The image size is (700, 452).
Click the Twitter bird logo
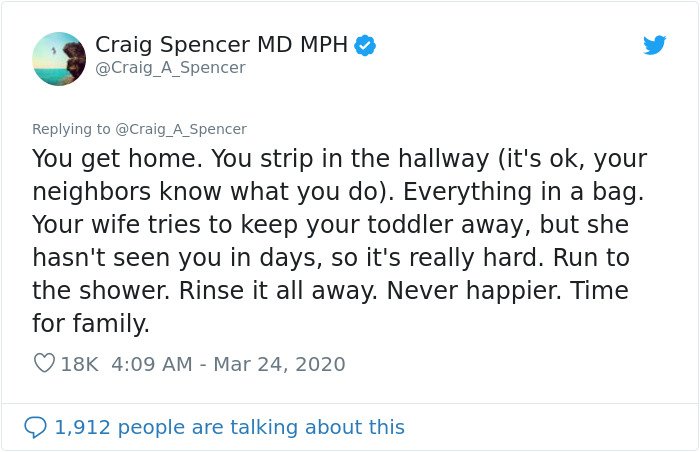[654, 45]
